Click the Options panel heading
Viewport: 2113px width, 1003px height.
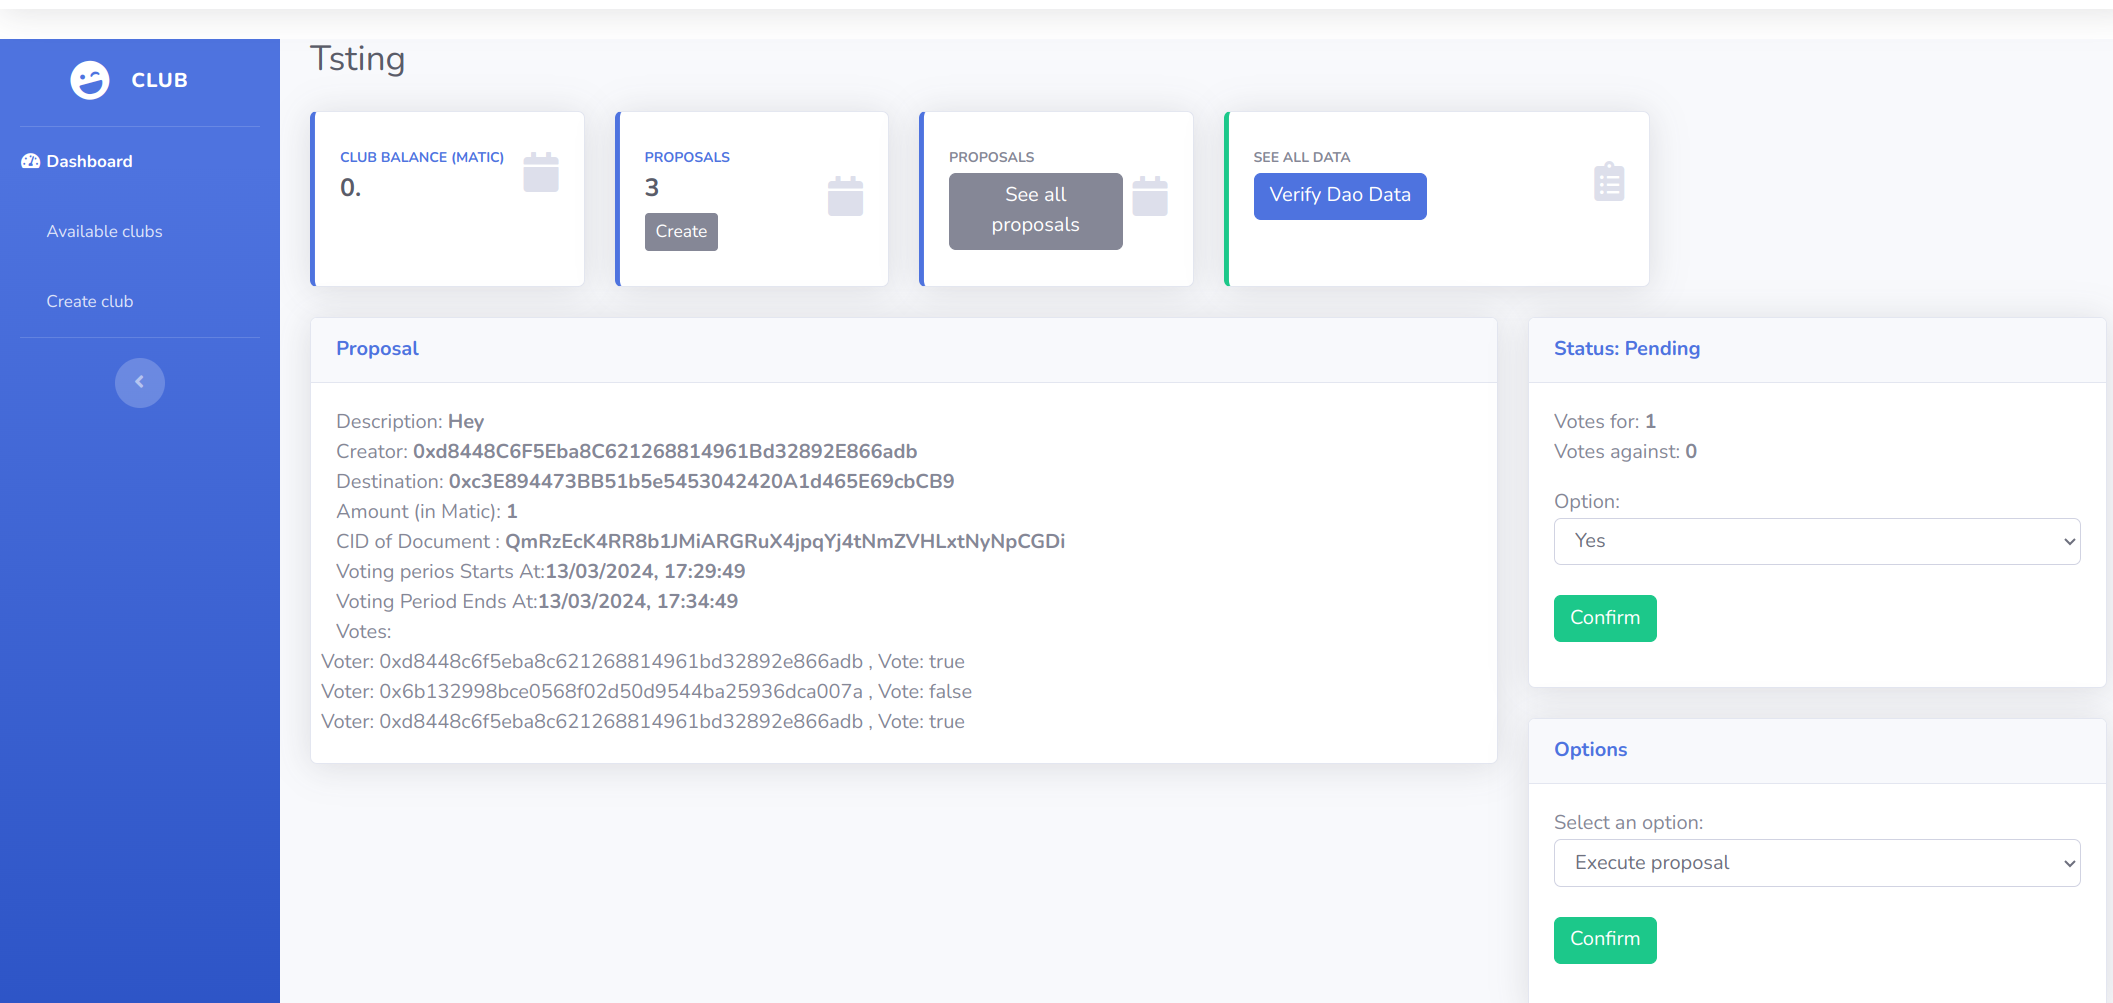pos(1590,749)
